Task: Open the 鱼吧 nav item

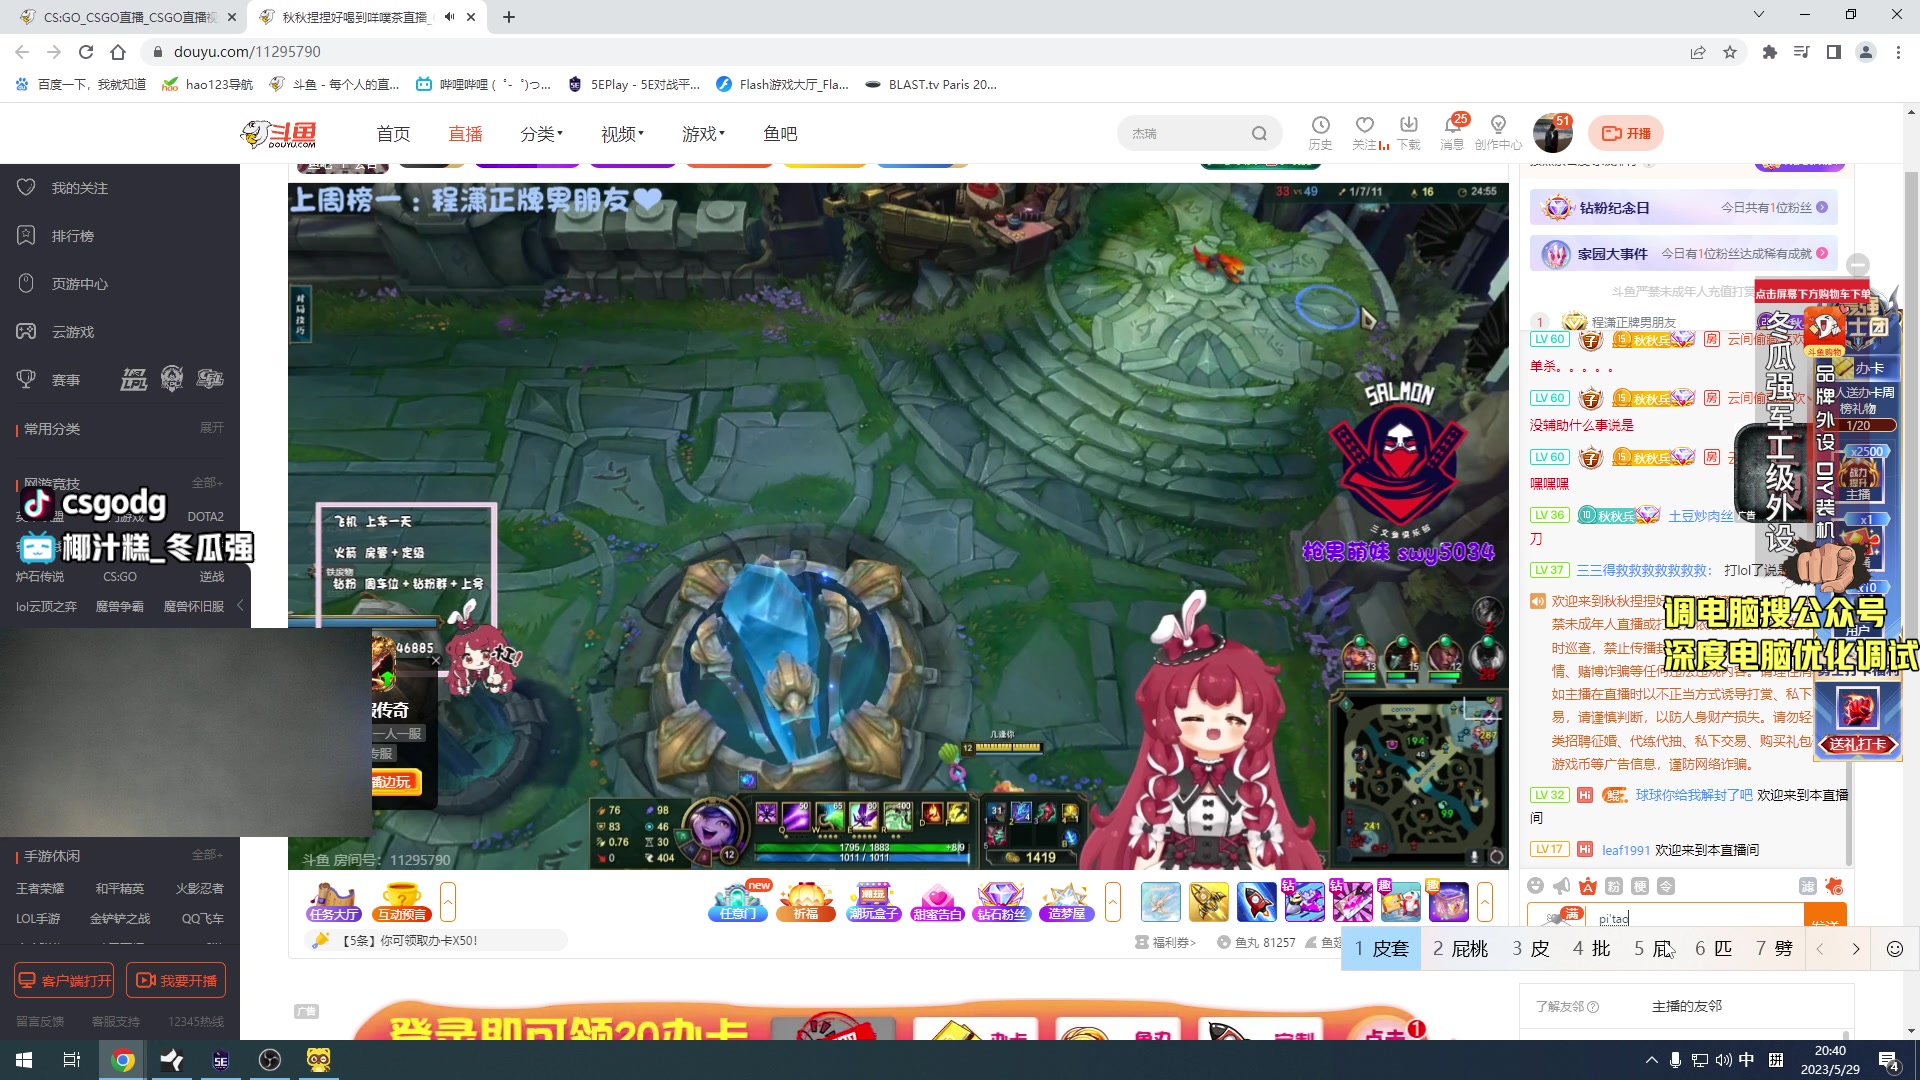Action: click(x=780, y=133)
